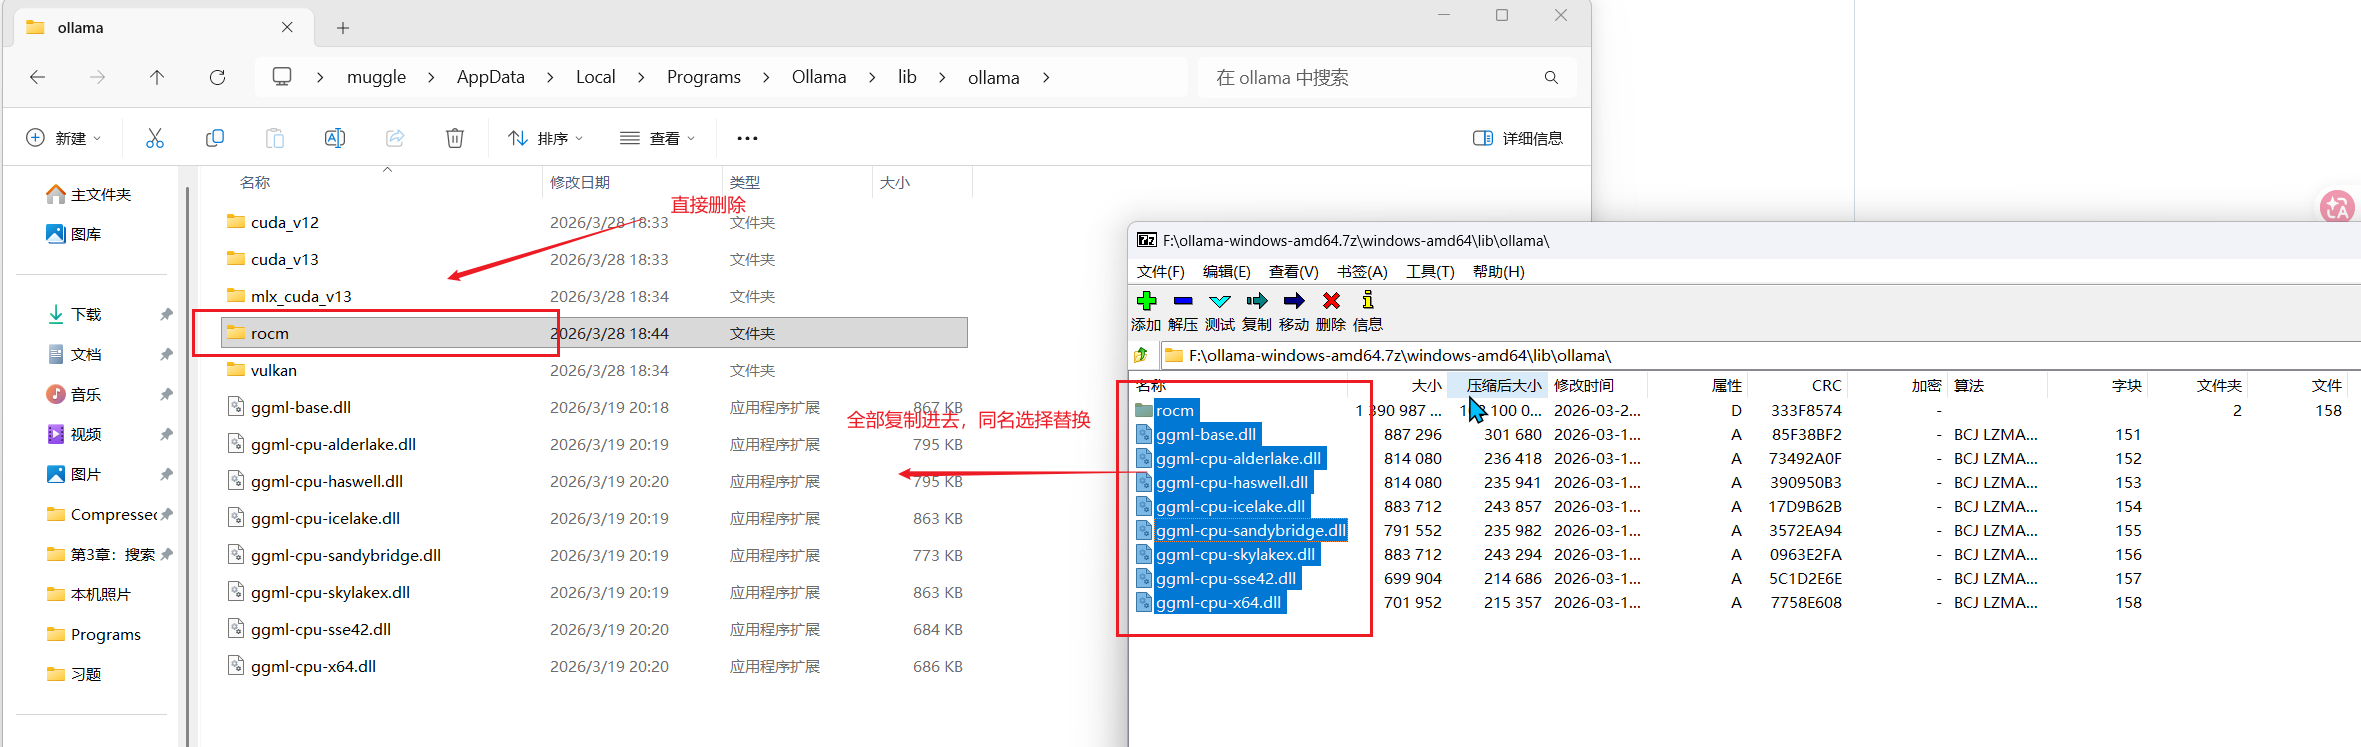The width and height of the screenshot is (2361, 747).
Task: Select ggml-cpu-haswell.dll in Explorer
Action: pos(594,481)
